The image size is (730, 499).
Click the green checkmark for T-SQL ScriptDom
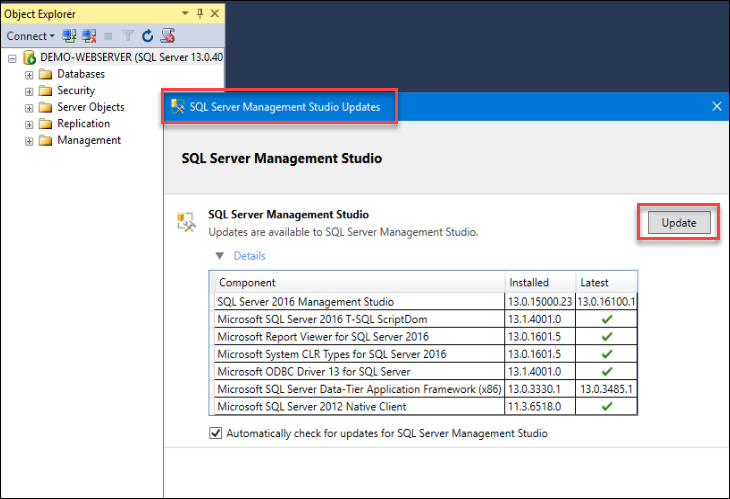point(607,319)
